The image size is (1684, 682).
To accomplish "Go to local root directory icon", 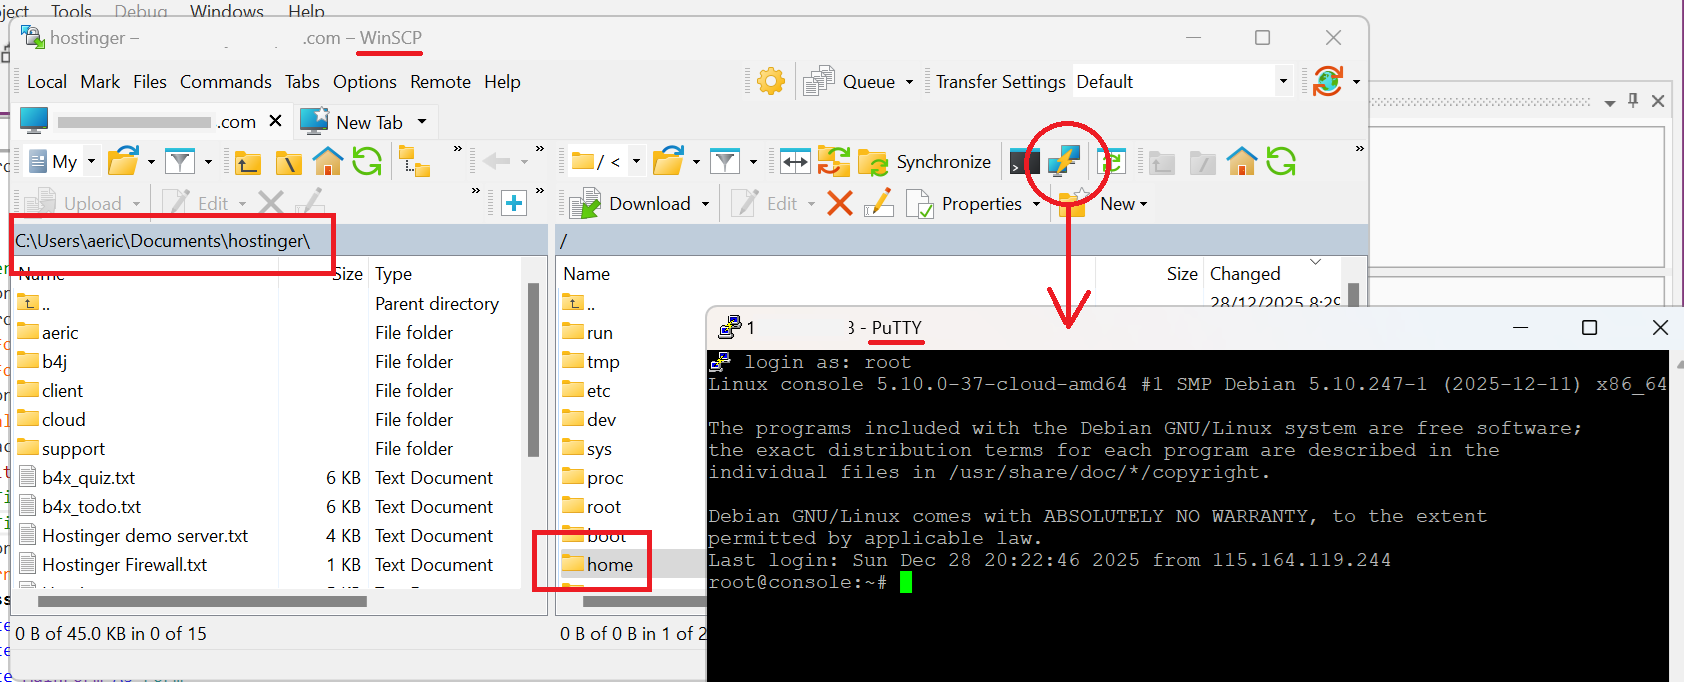I will (288, 162).
